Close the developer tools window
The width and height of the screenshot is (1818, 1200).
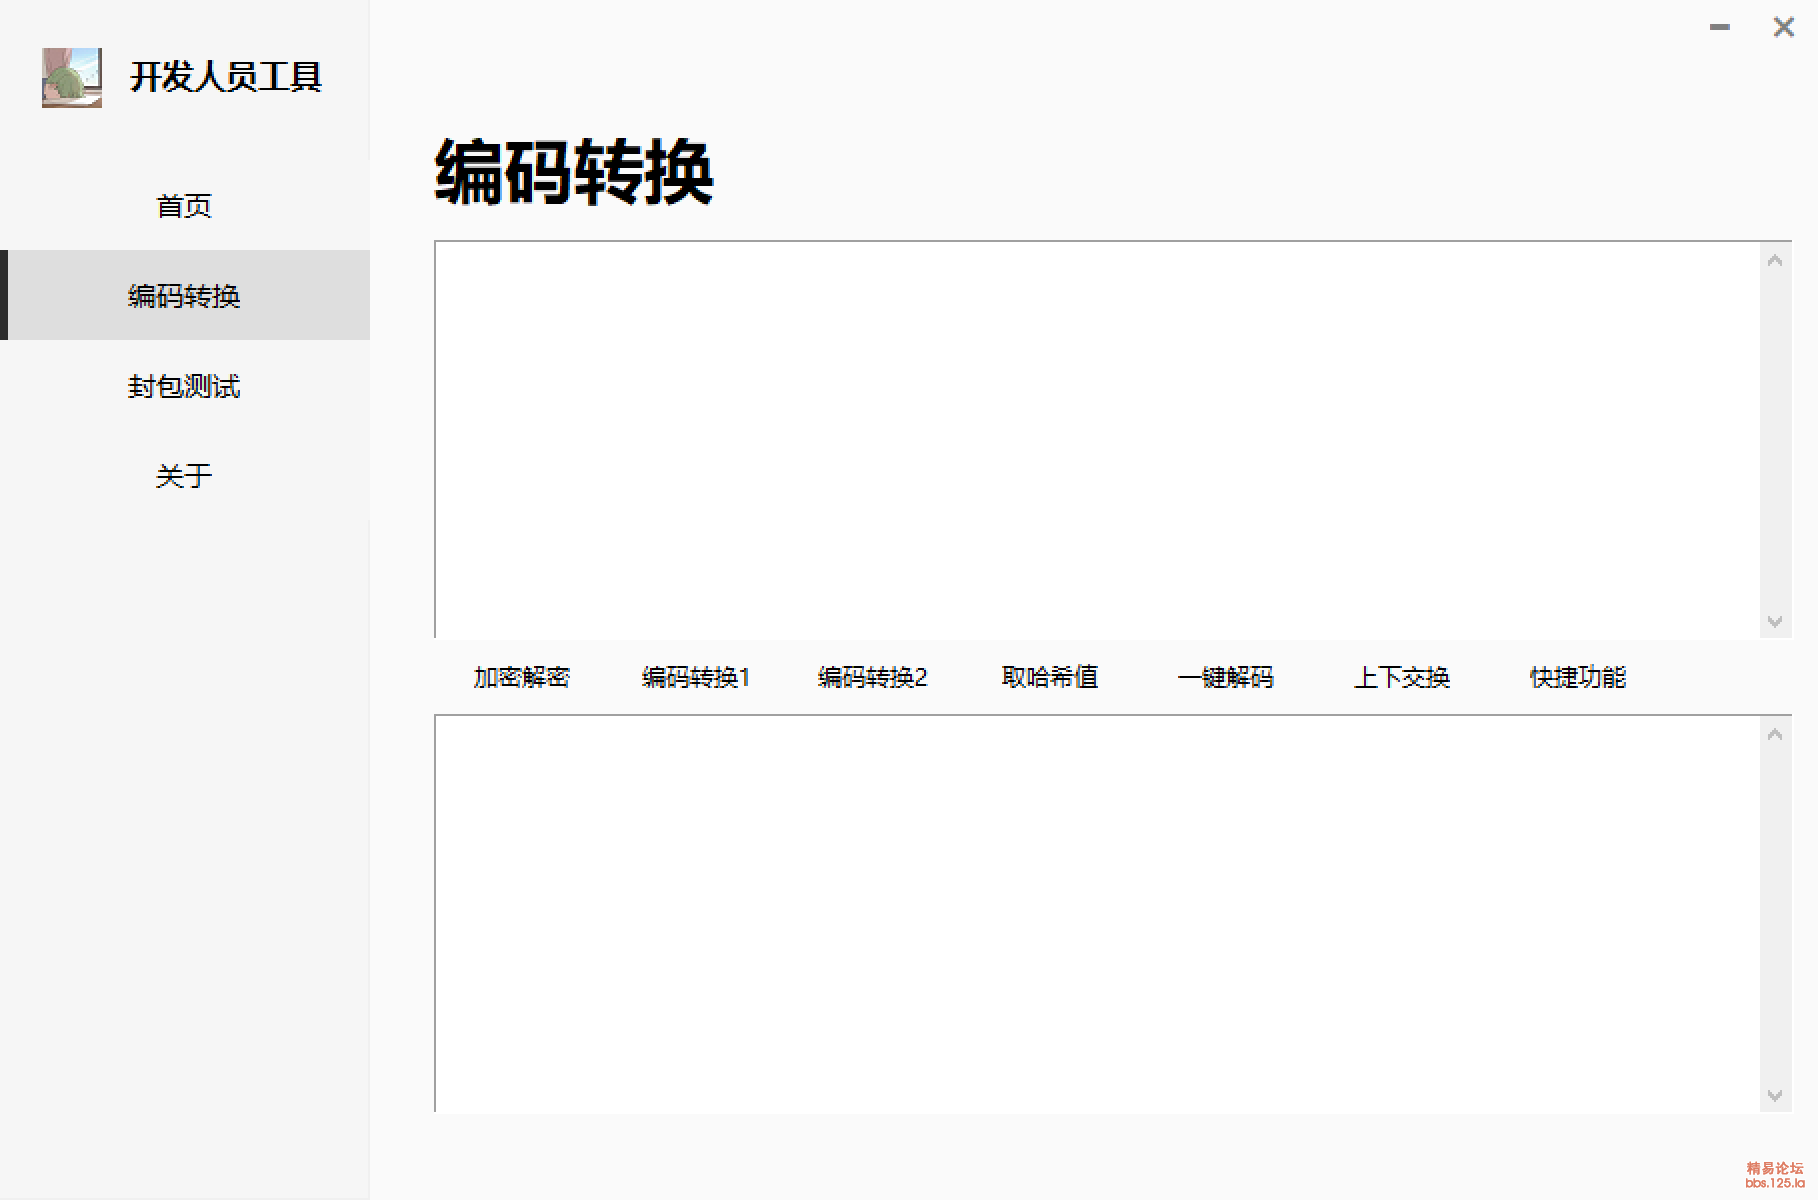click(x=1783, y=27)
